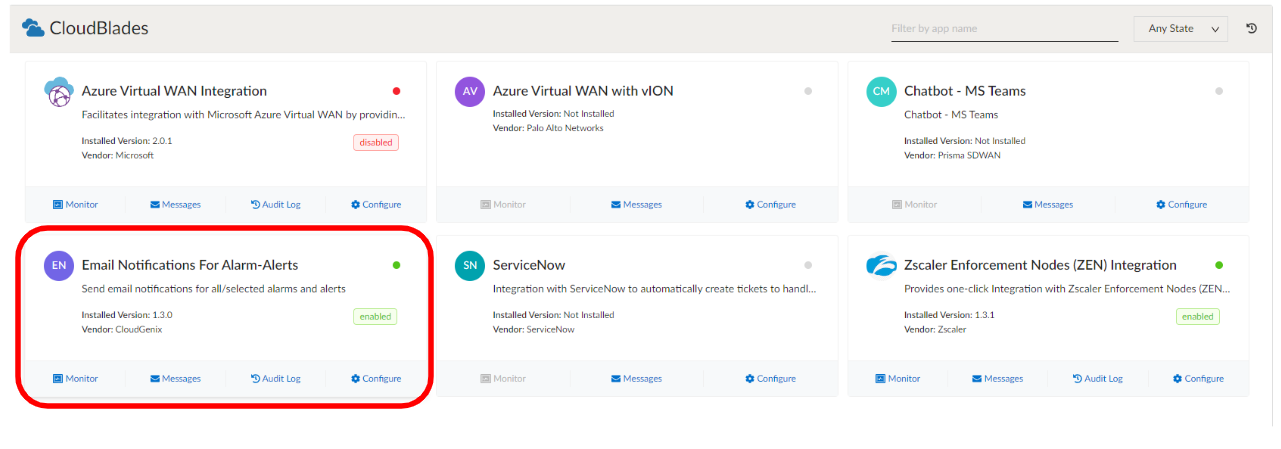Click the disabled badge on Azure Virtual WAN Integration

click(x=376, y=142)
